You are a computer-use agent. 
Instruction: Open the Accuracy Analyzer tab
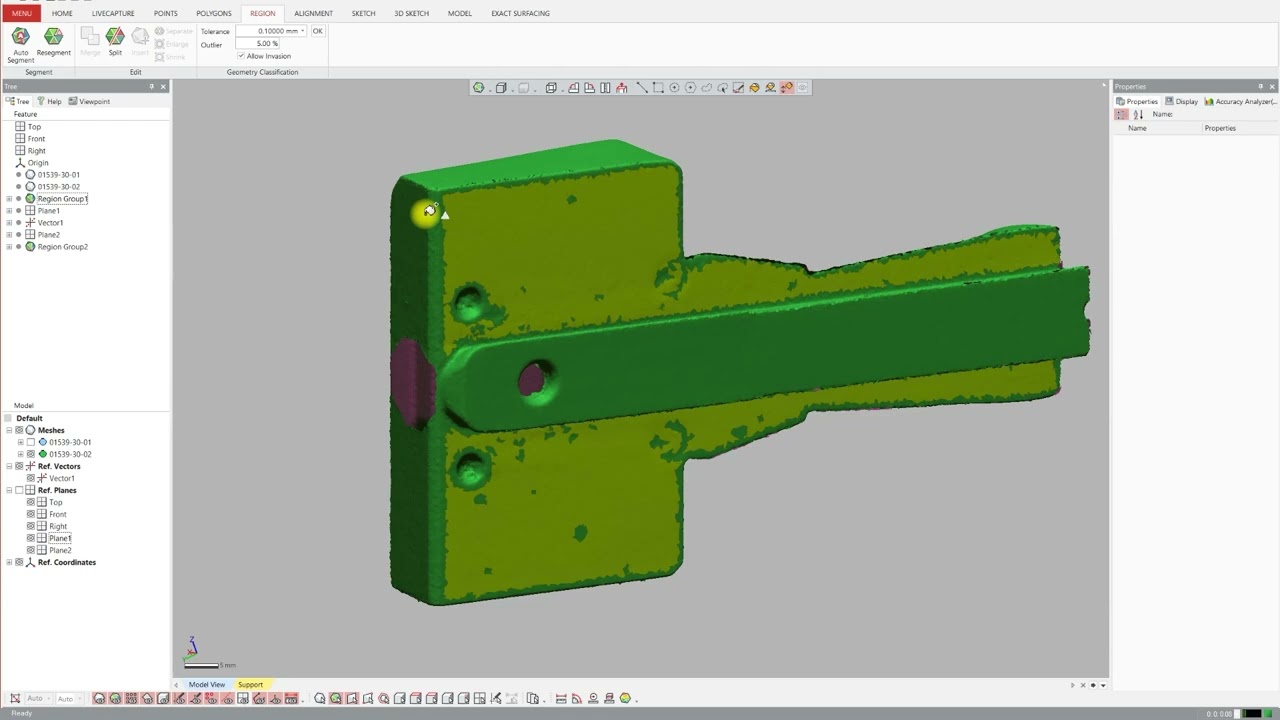click(x=1239, y=101)
